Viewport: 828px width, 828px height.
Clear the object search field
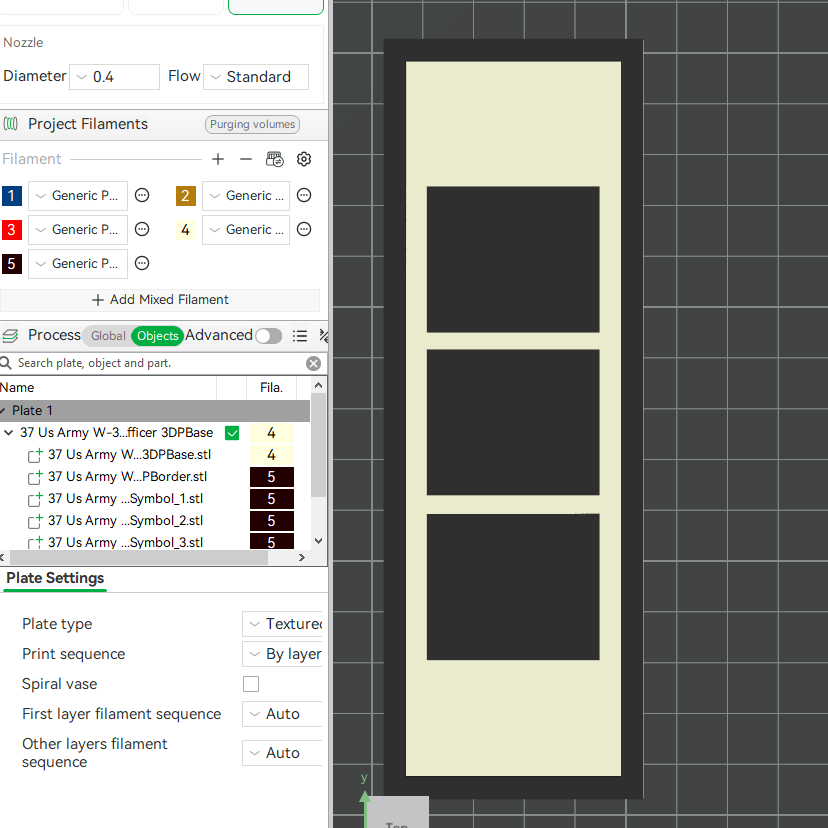click(x=313, y=363)
